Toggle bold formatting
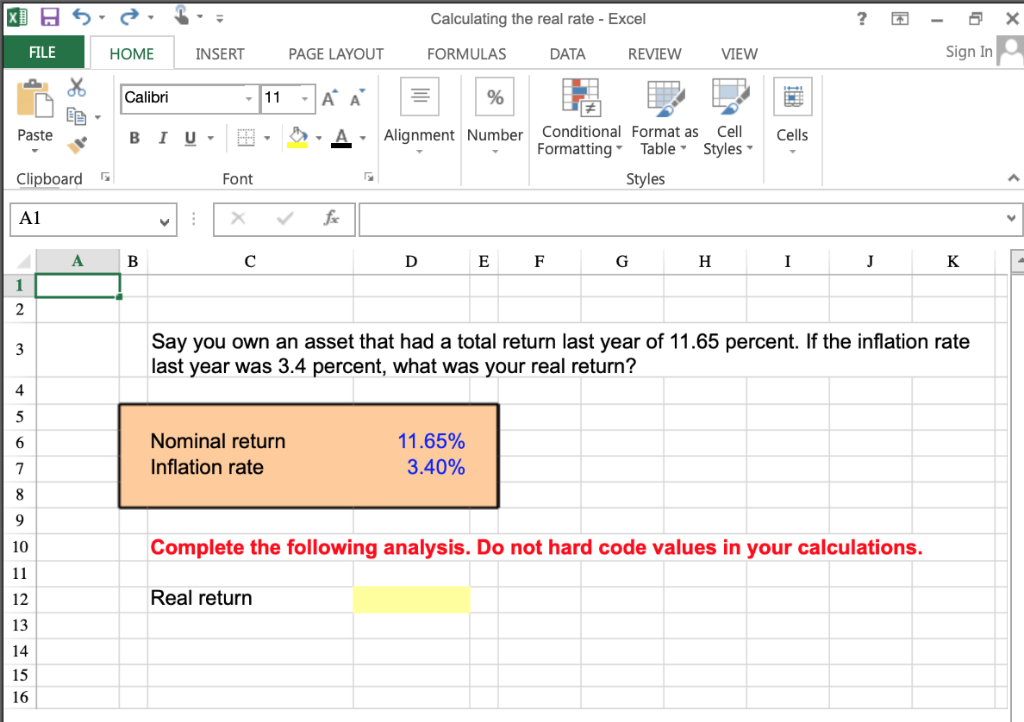 tap(134, 137)
